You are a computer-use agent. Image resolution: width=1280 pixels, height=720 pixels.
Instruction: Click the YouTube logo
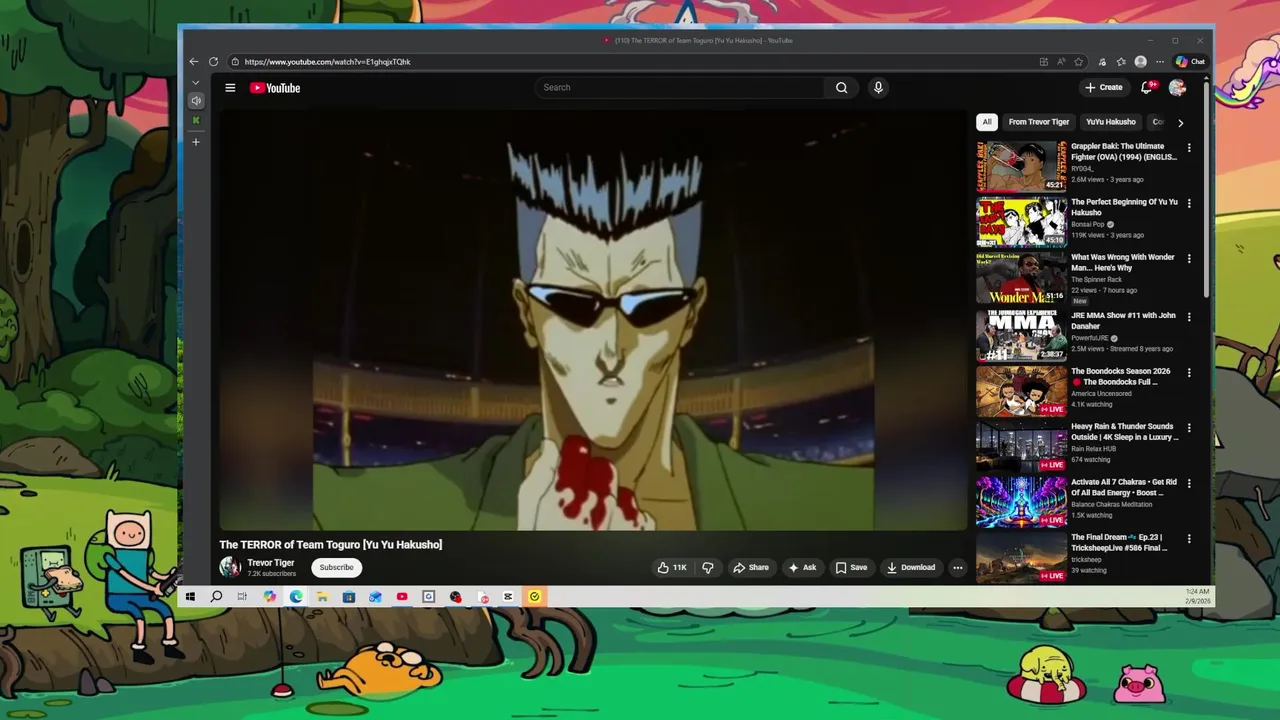[275, 88]
